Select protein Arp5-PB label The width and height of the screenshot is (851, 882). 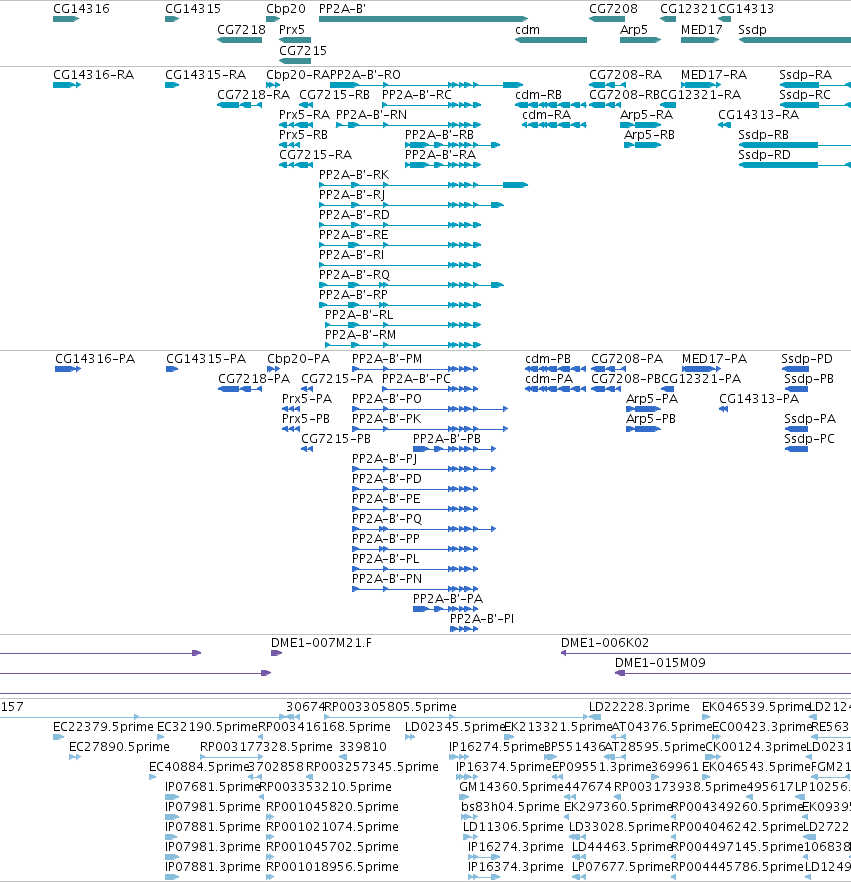pyautogui.click(x=651, y=419)
